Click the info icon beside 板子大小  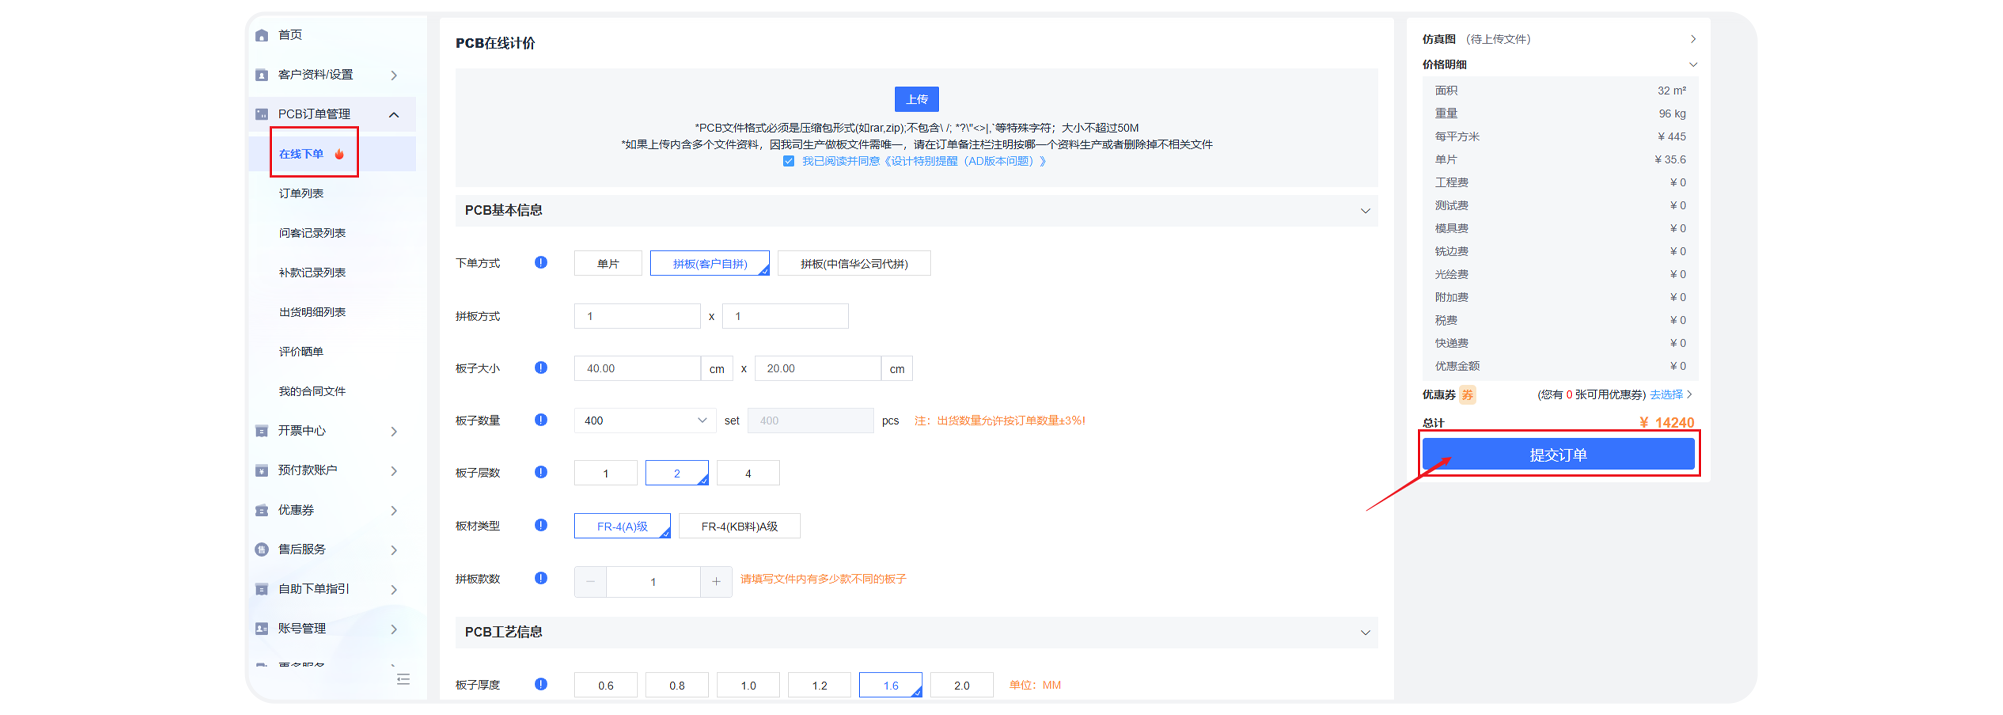point(541,367)
